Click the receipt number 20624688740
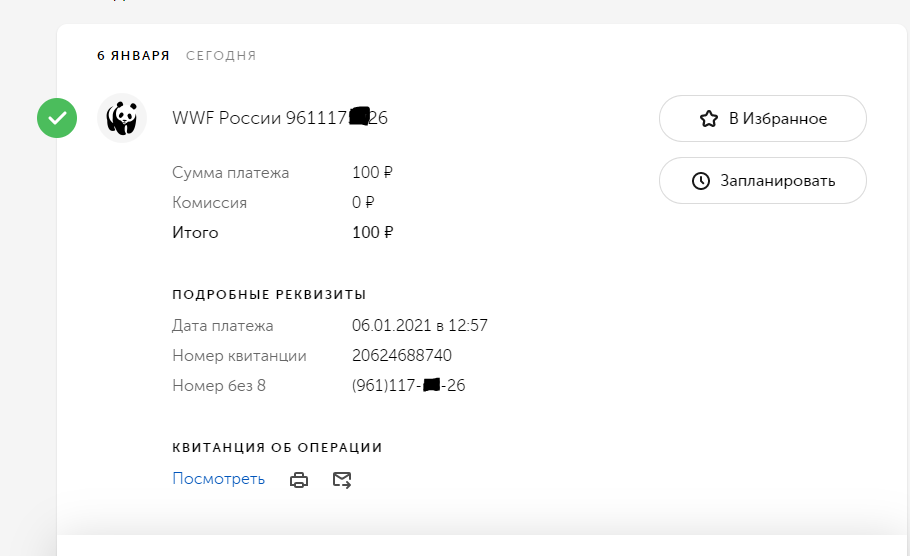This screenshot has height=556, width=910. (x=402, y=356)
